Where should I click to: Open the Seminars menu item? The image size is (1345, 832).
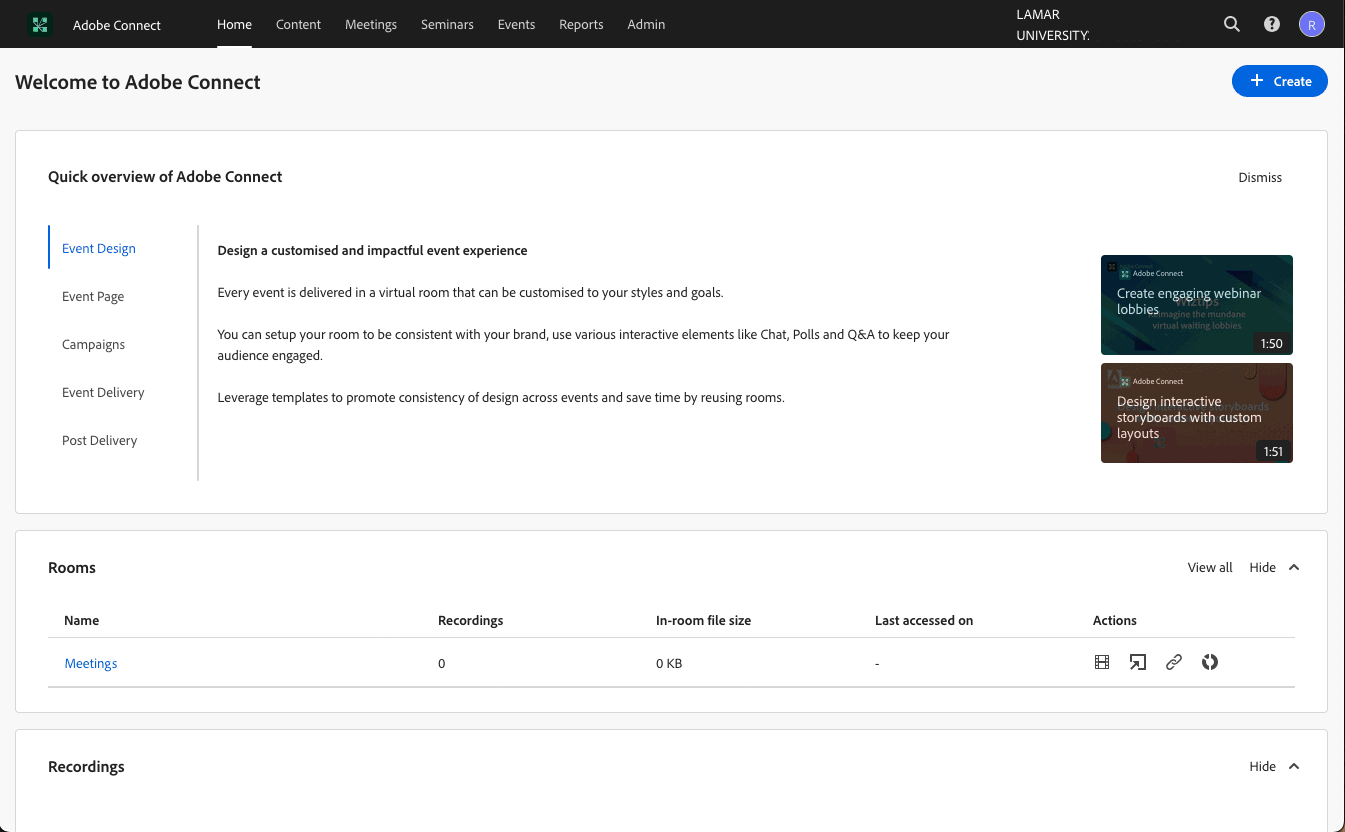coord(447,25)
